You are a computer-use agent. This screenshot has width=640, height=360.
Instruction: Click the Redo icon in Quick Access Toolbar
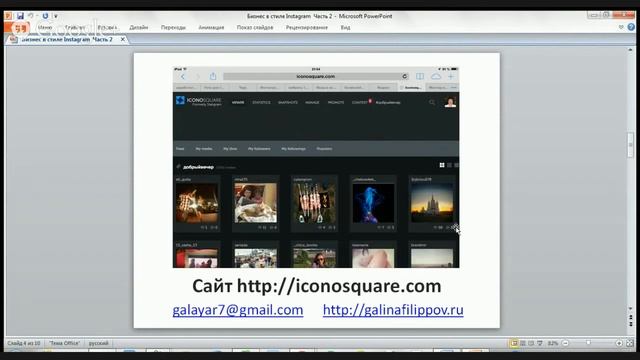tap(45, 16)
